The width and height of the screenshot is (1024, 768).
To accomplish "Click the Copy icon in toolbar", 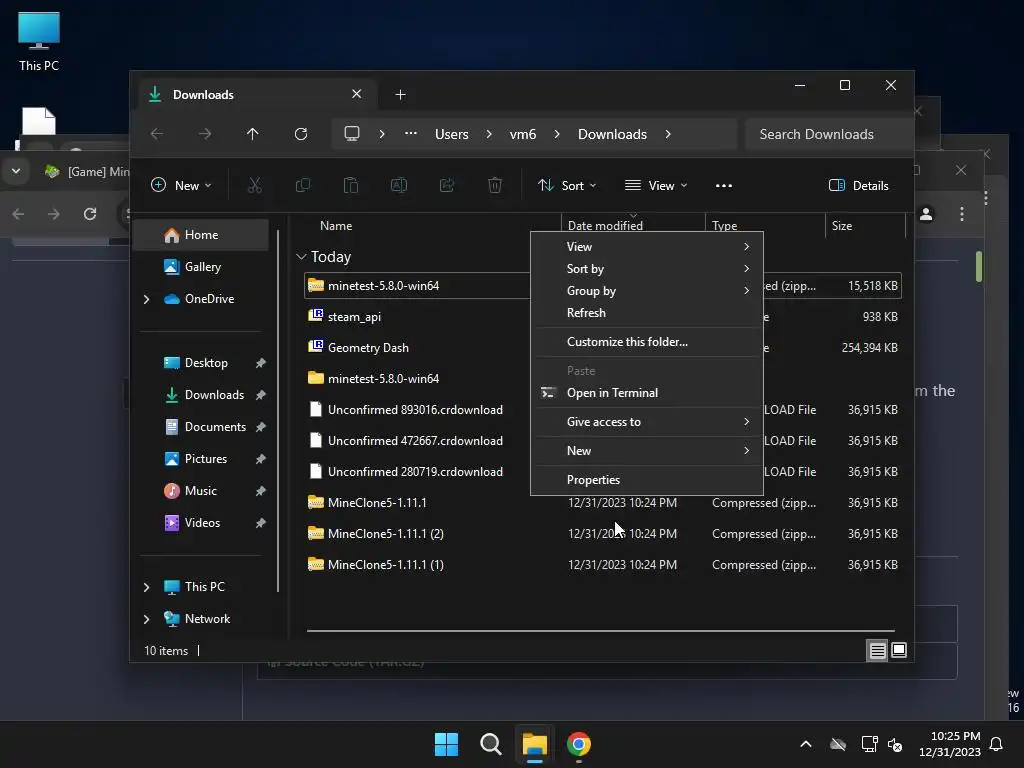I will pos(303,185).
